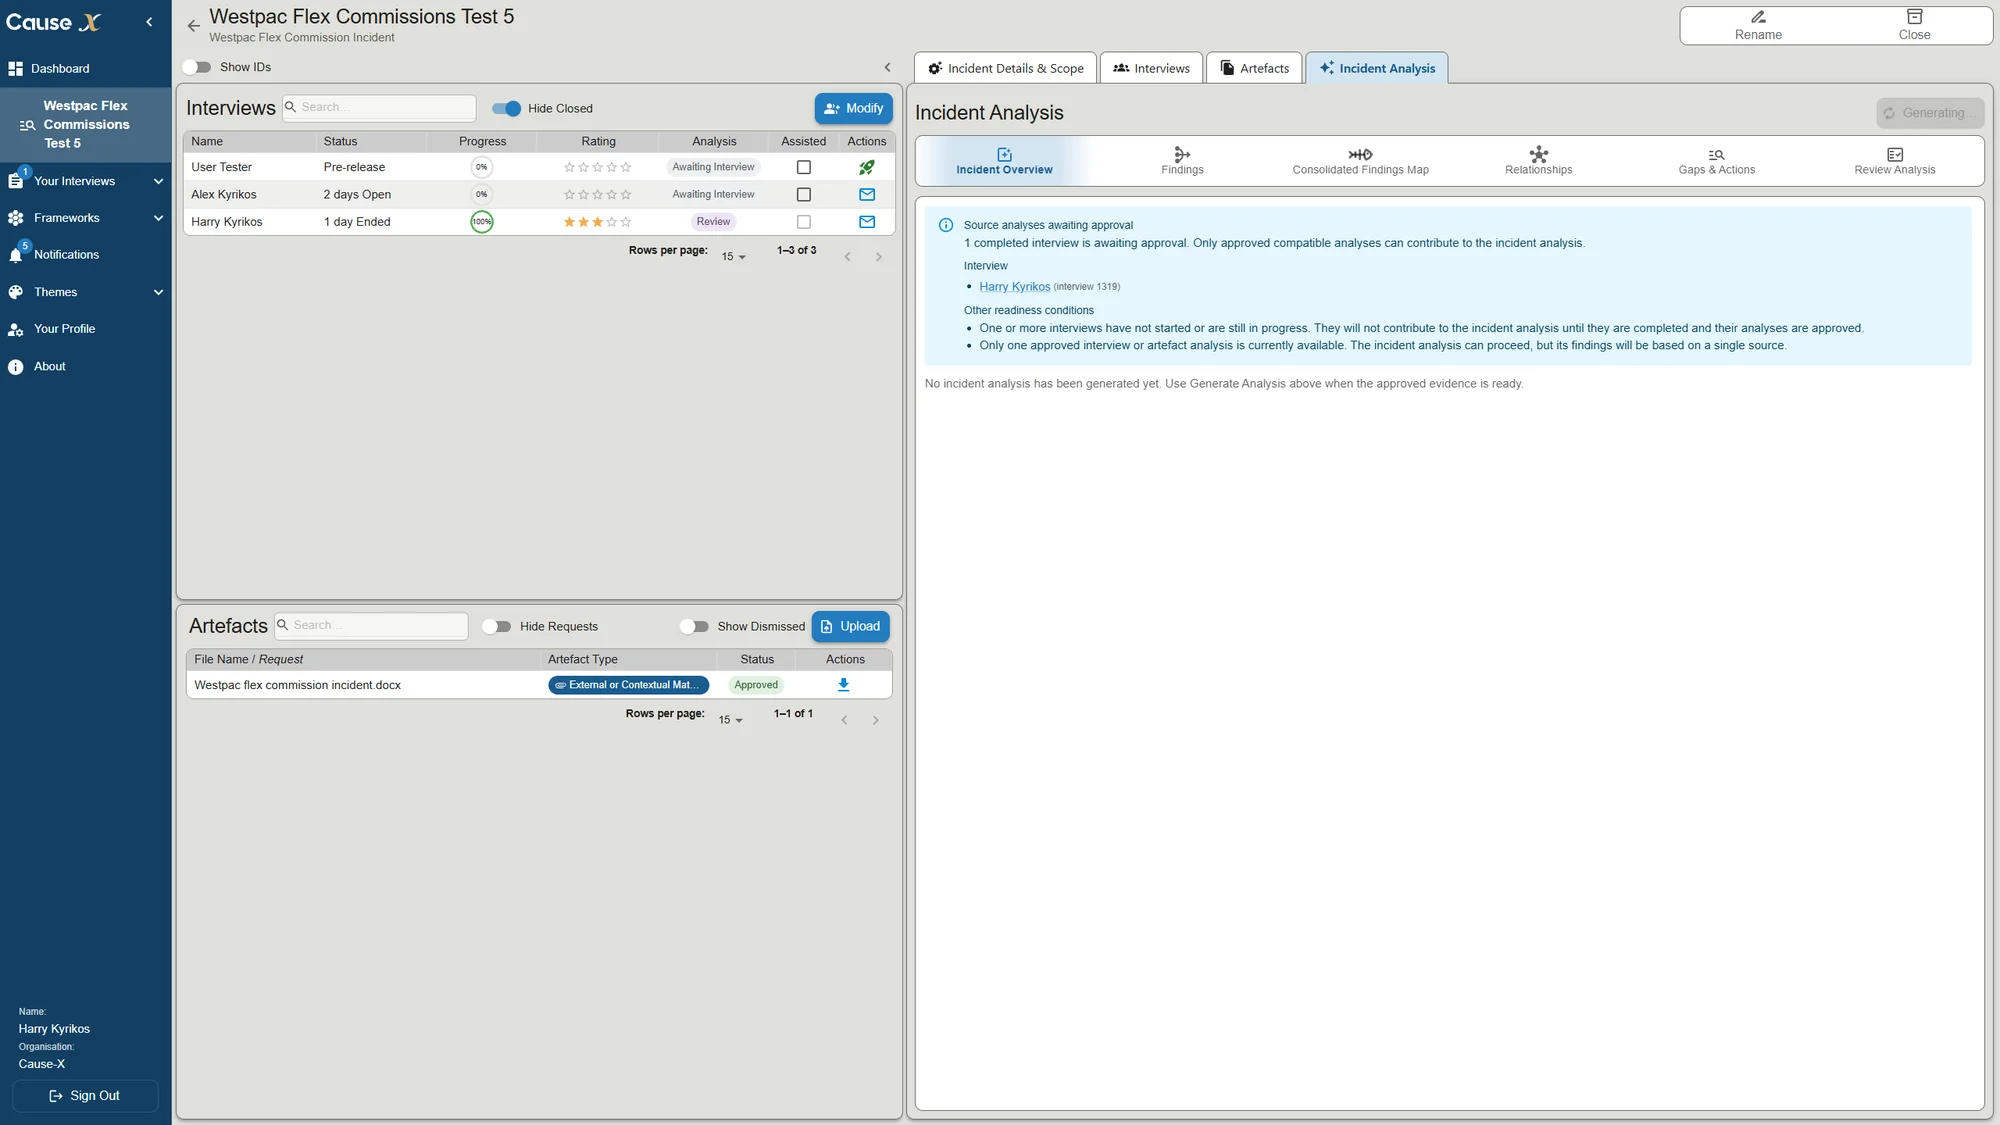Image resolution: width=2000 pixels, height=1125 pixels.
Task: Download the Westpac flex commission incident.docx artefact
Action: click(x=843, y=685)
